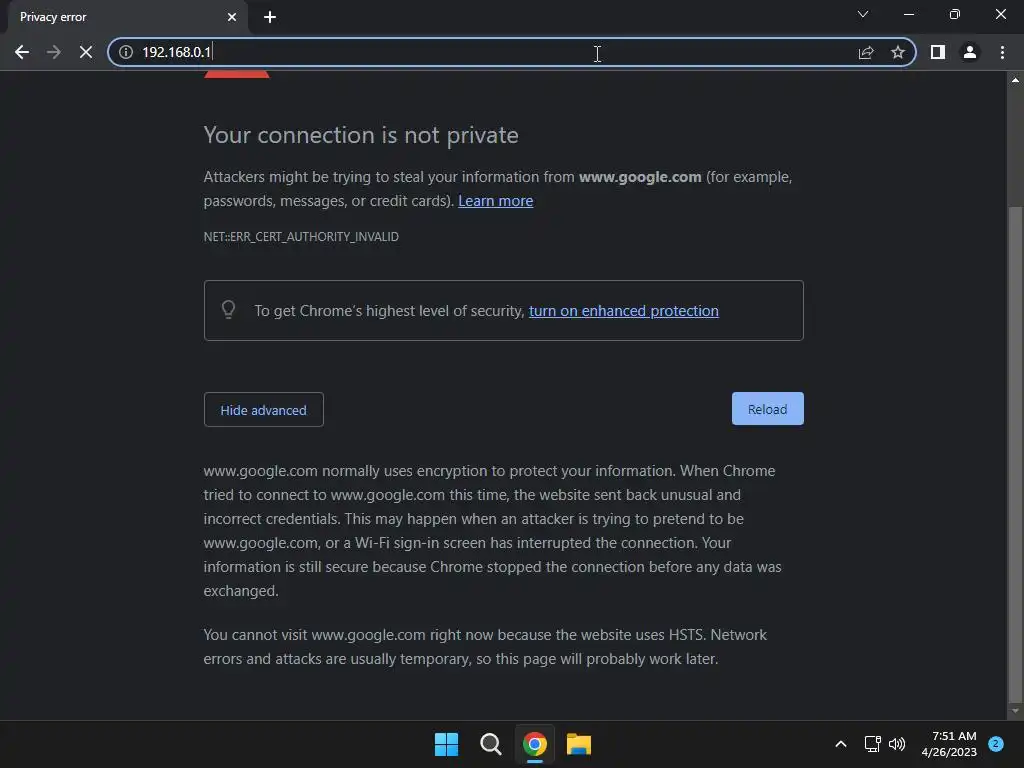1024x768 pixels.
Task: Open Chrome's three-dot menu
Action: tap(1002, 52)
